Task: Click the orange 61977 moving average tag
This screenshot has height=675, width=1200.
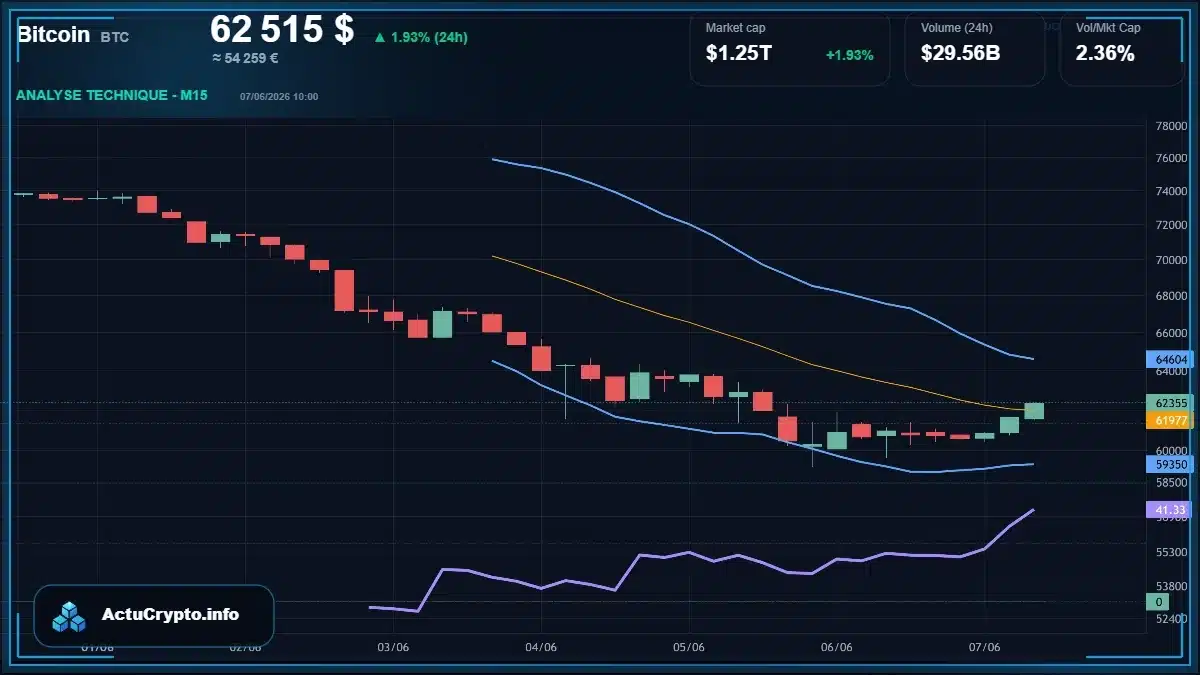Action: (1170, 421)
